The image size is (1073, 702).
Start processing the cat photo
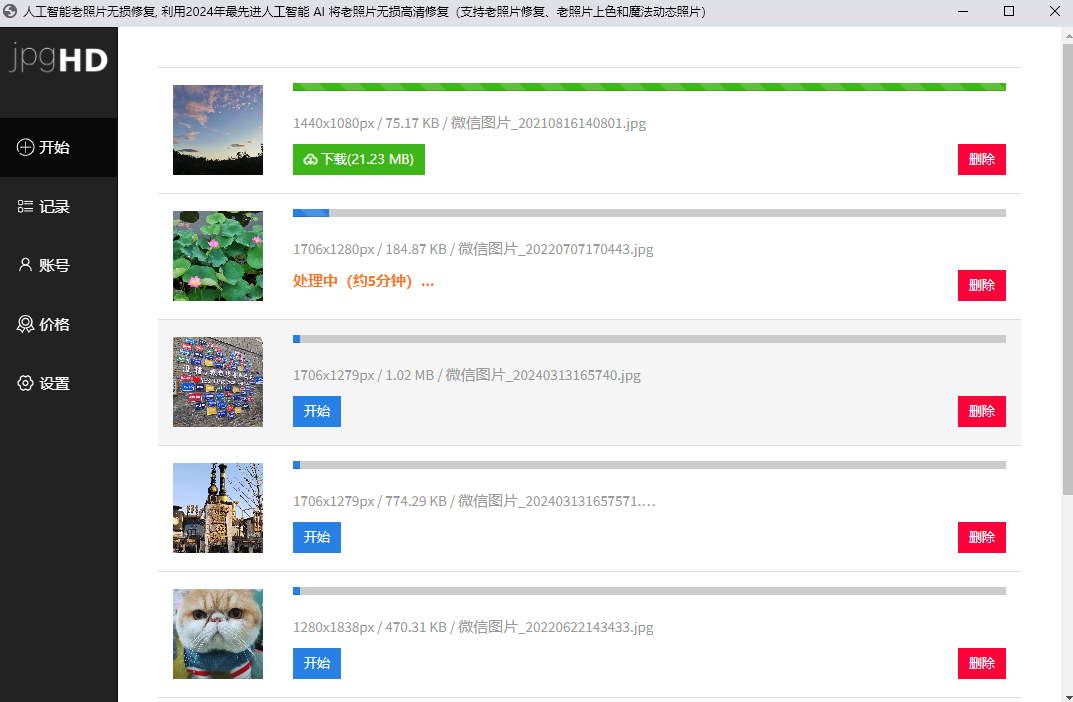(317, 663)
